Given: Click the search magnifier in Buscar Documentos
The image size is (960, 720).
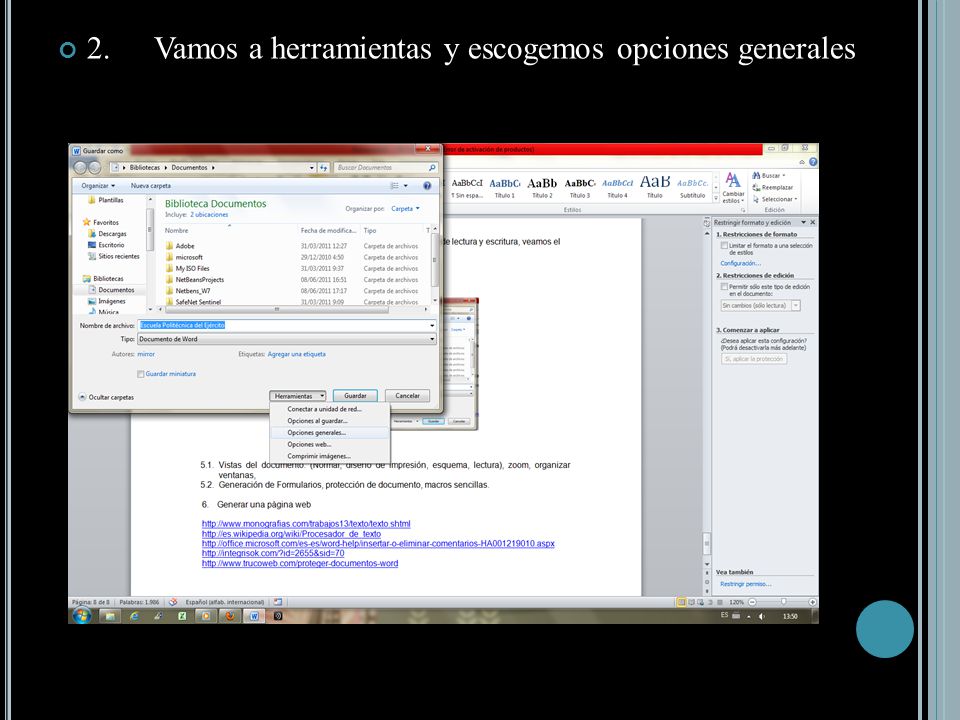Looking at the screenshot, I should 432,167.
